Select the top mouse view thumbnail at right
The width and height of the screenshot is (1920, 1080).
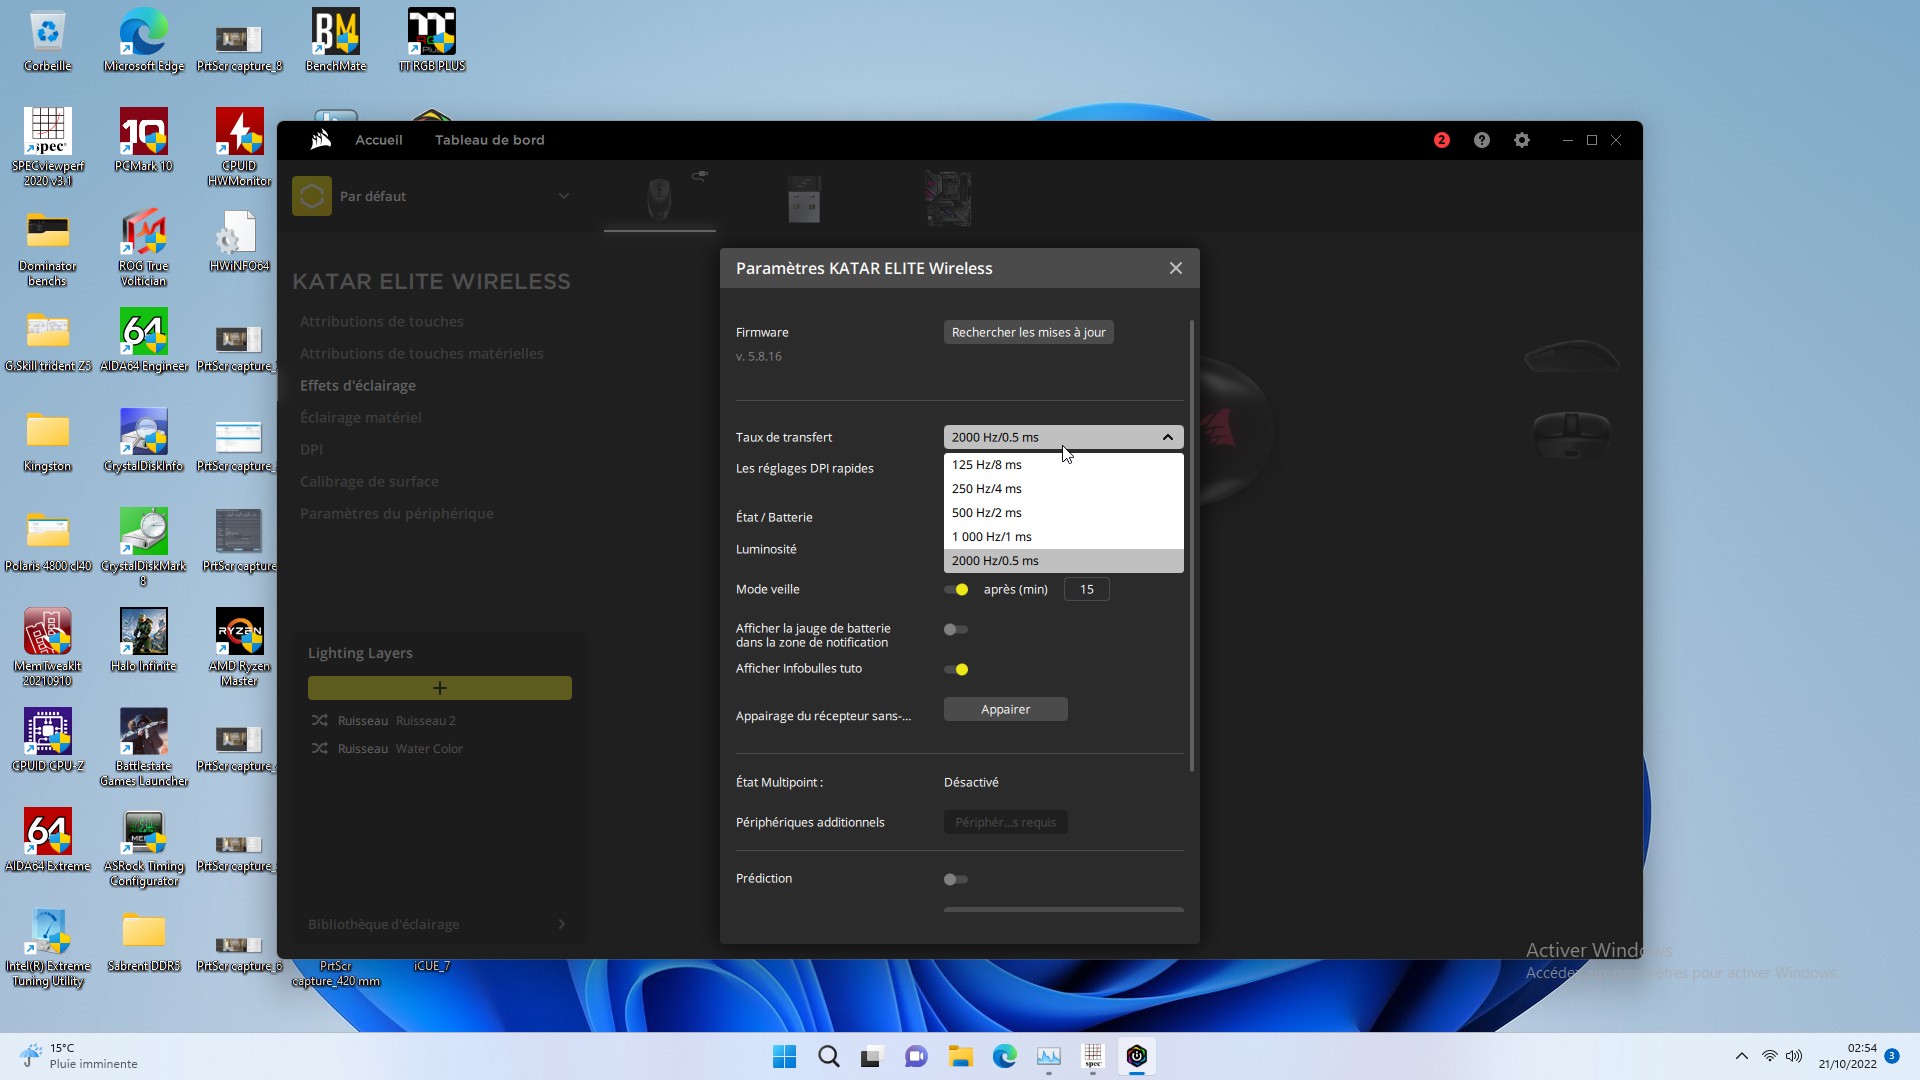pos(1571,357)
